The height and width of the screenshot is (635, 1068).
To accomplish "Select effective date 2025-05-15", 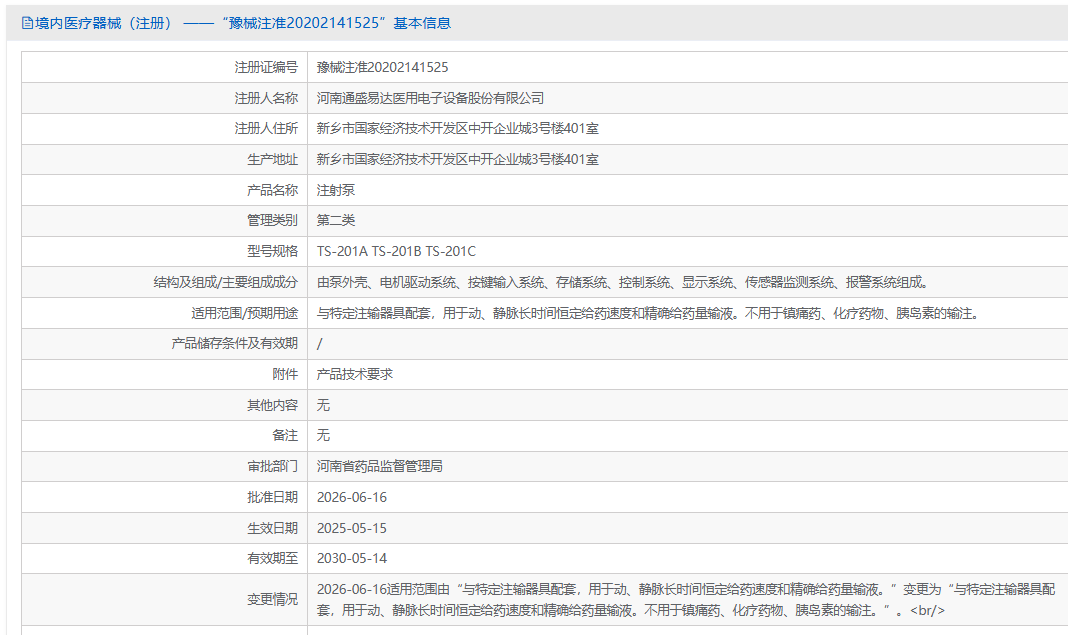I will tap(351, 528).
